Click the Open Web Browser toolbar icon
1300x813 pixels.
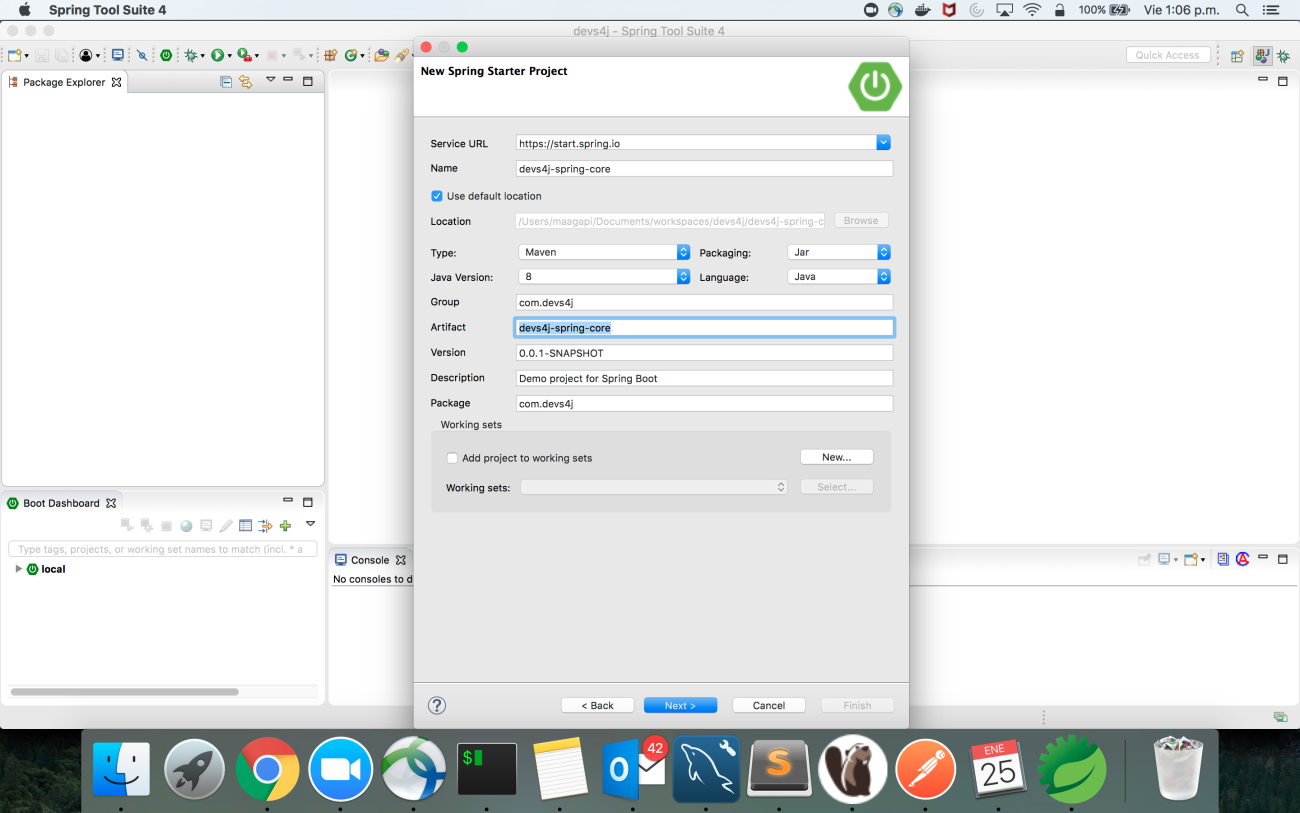pyautogui.click(x=119, y=55)
